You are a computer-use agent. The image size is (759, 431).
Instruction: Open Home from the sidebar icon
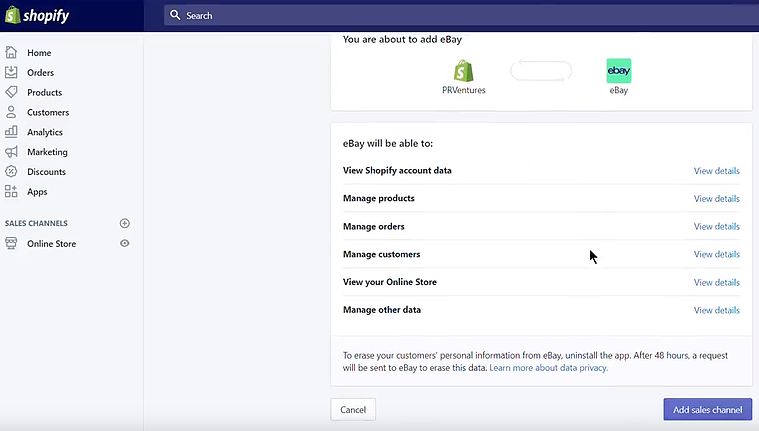tap(11, 52)
